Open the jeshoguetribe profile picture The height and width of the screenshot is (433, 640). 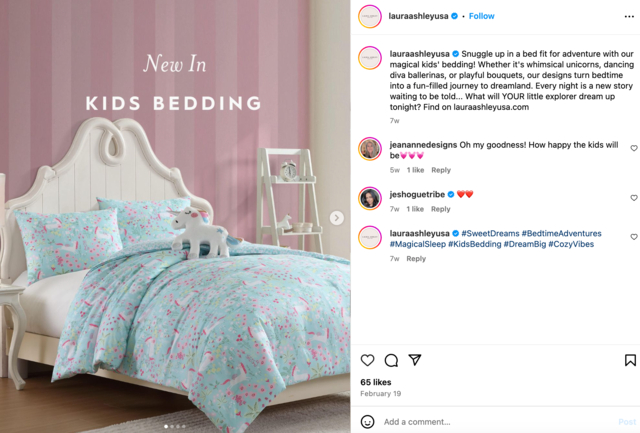point(370,199)
